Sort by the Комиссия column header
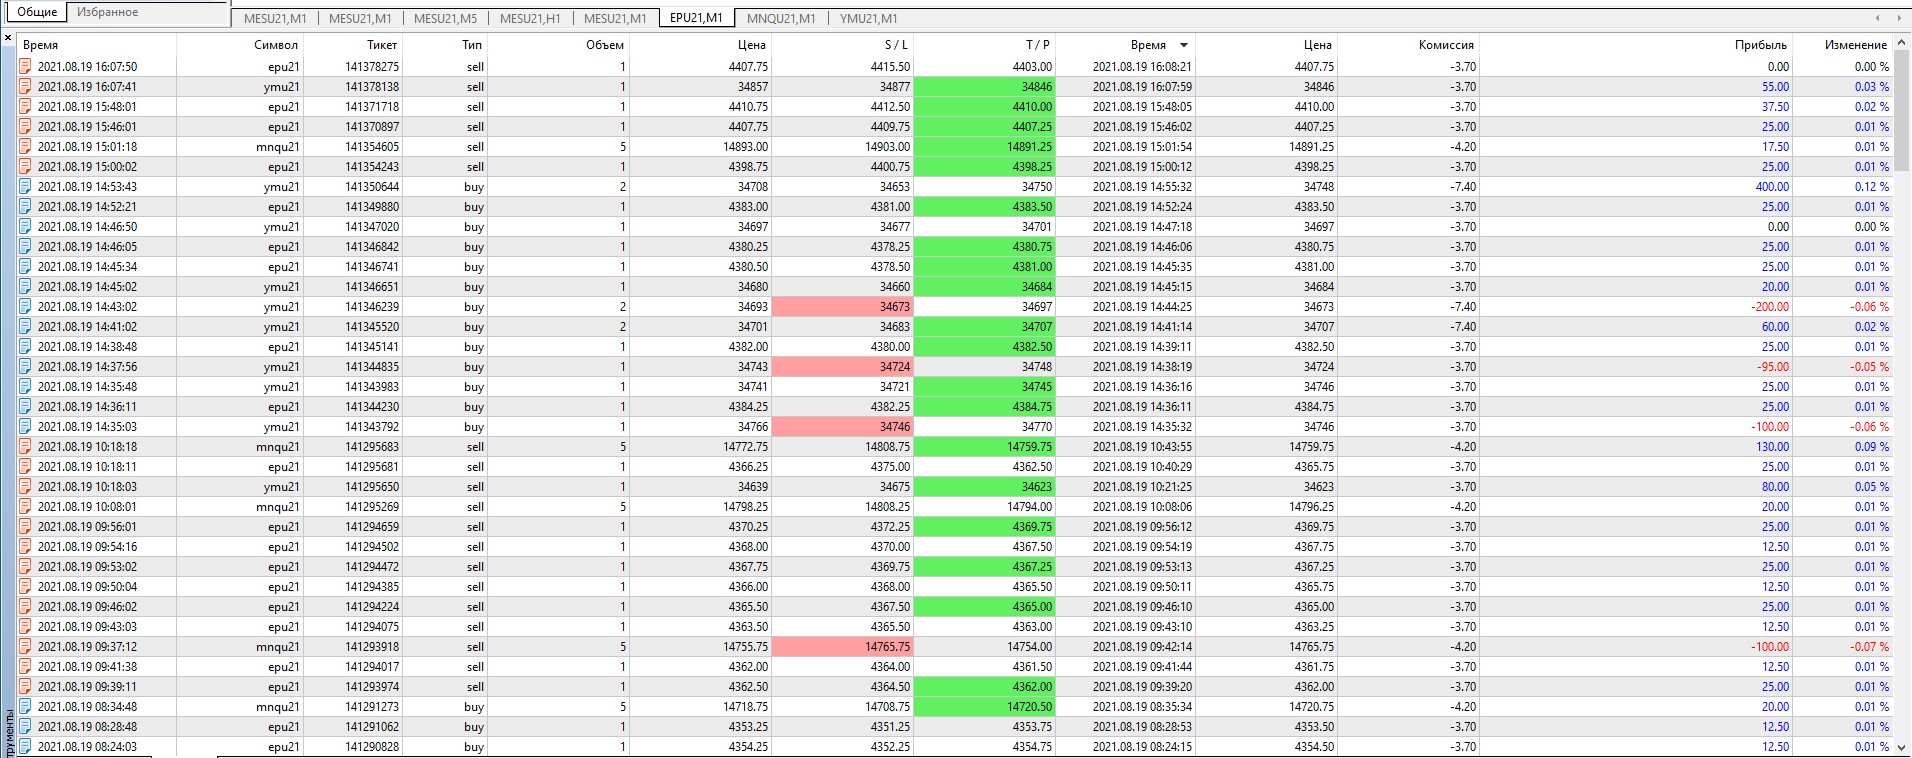This screenshot has height=758, width=1912. click(x=1446, y=45)
